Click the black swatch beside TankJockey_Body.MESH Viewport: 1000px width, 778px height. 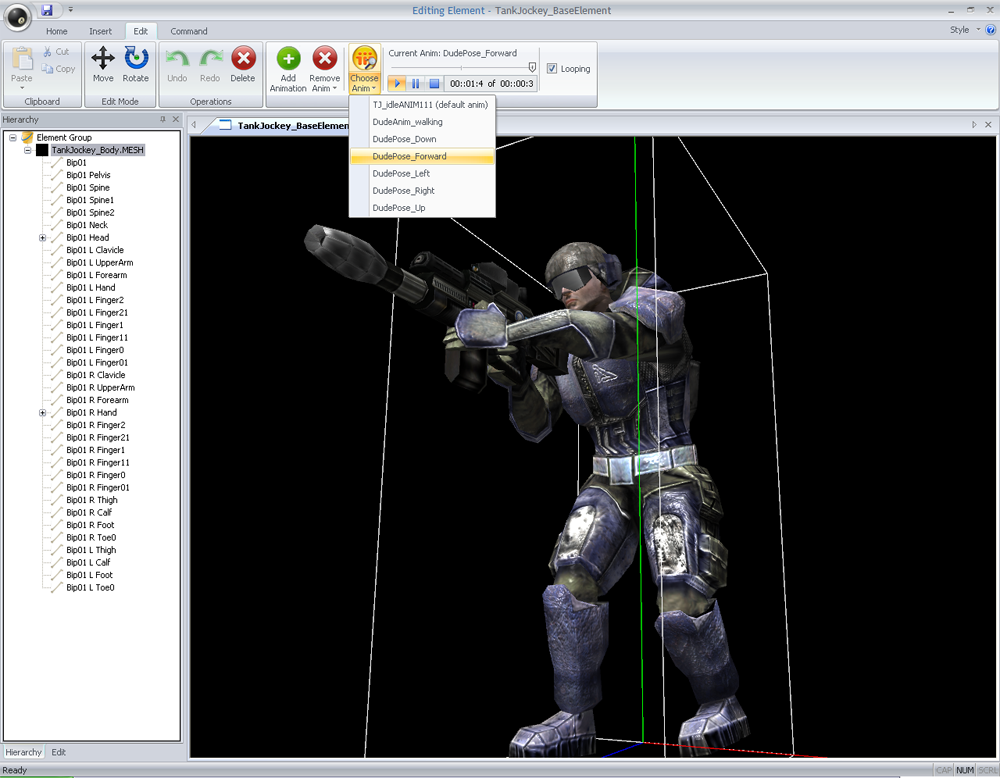42,150
